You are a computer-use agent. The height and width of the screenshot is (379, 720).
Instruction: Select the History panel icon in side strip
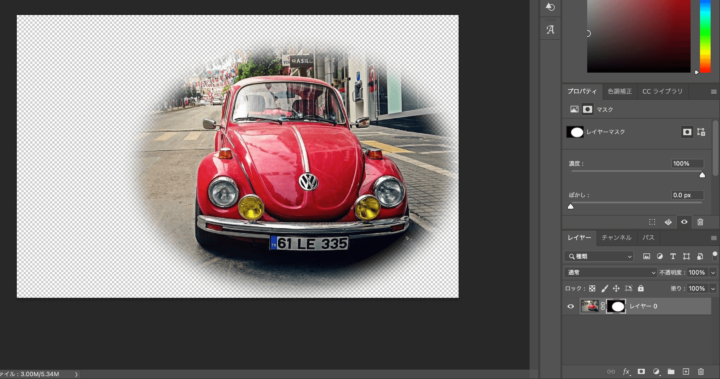point(550,7)
